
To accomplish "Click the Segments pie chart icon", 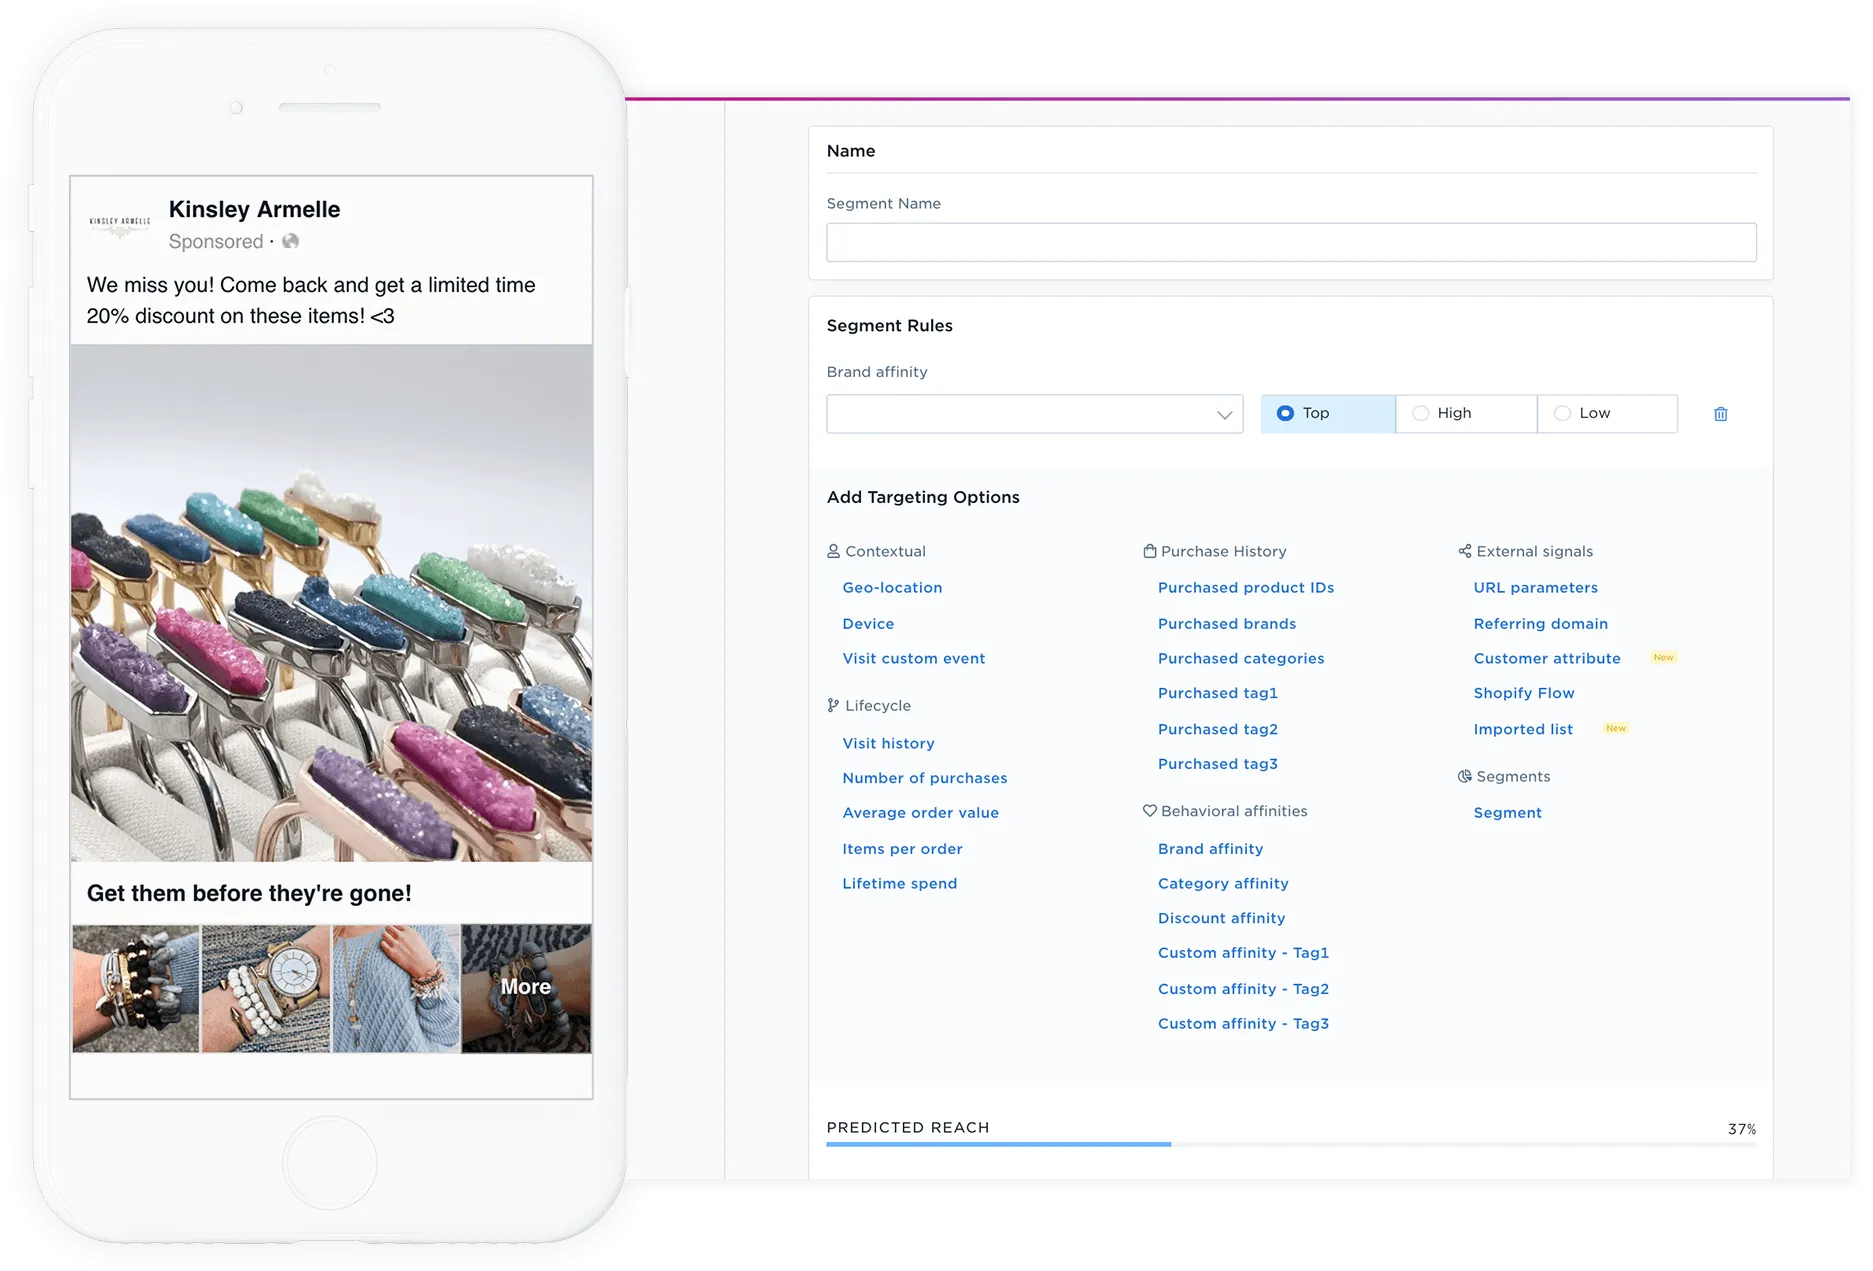I will 1465,776.
